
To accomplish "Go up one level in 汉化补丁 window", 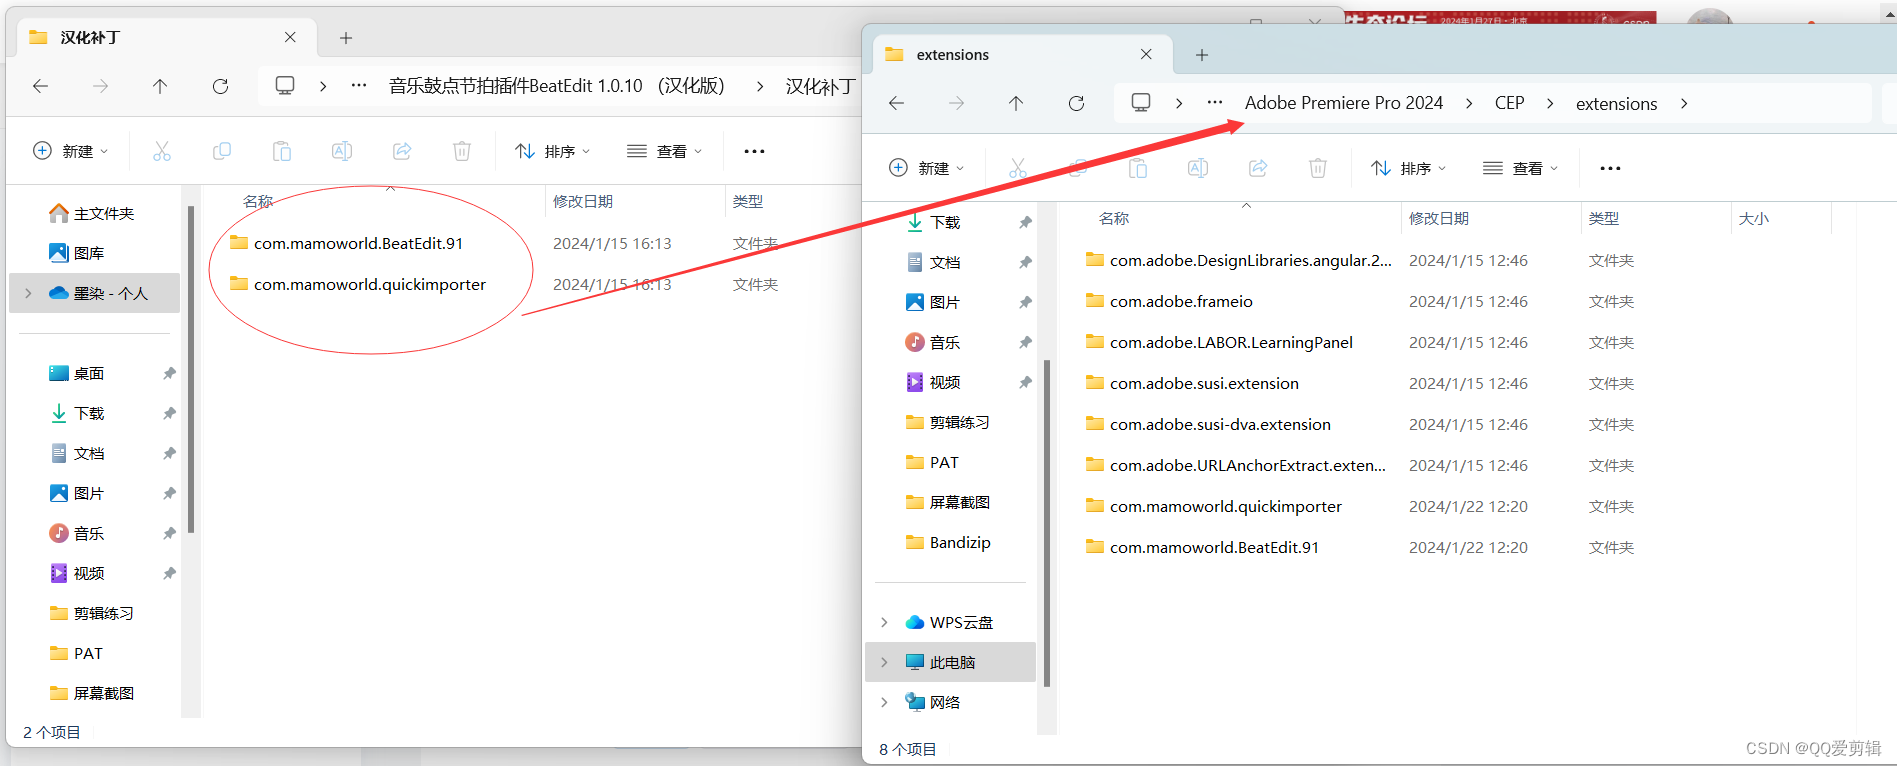I will click(160, 86).
